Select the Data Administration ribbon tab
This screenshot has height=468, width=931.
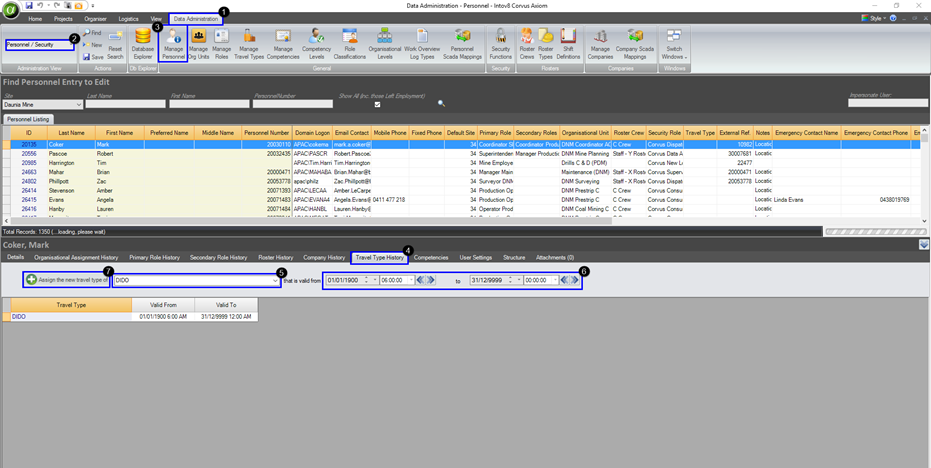pyautogui.click(x=196, y=19)
